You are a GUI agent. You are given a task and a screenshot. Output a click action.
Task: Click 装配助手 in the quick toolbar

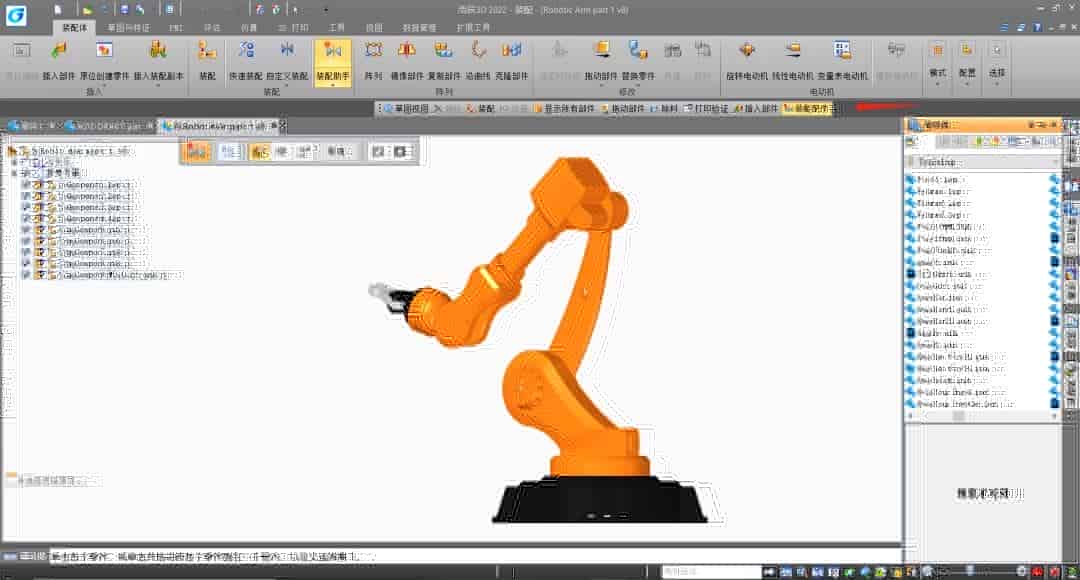pos(806,108)
